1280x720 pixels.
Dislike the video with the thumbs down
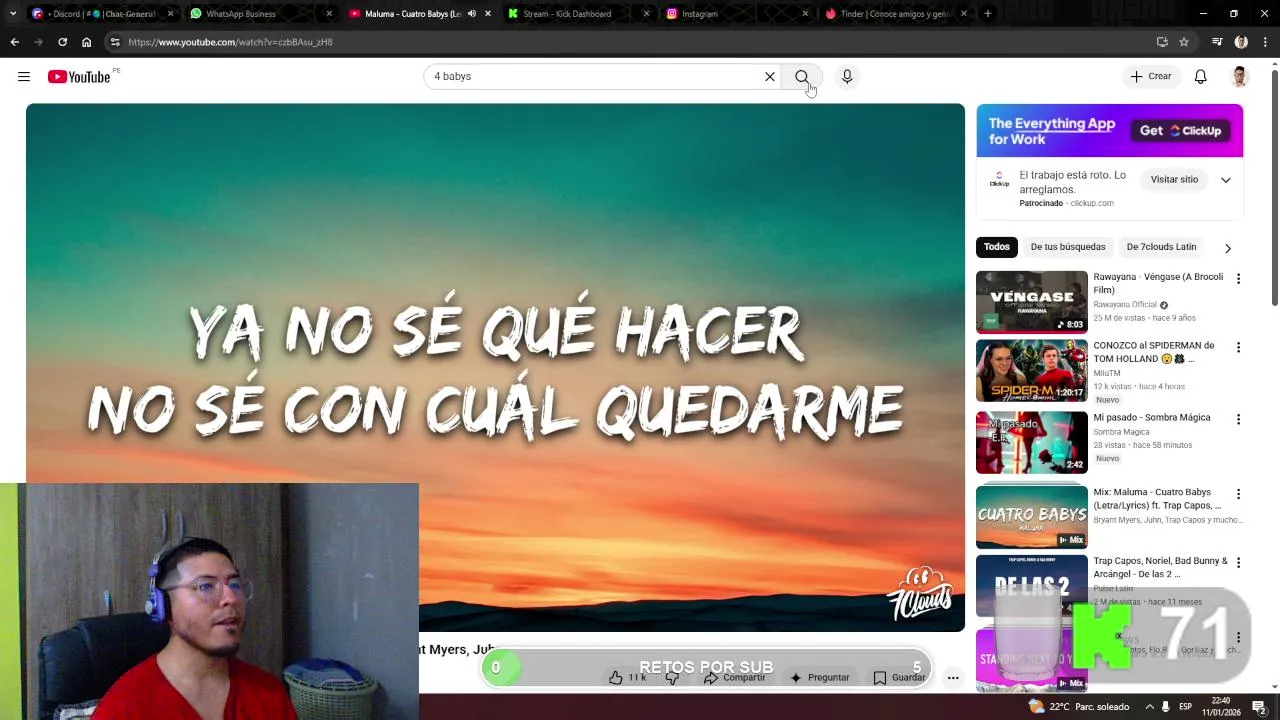point(672,678)
